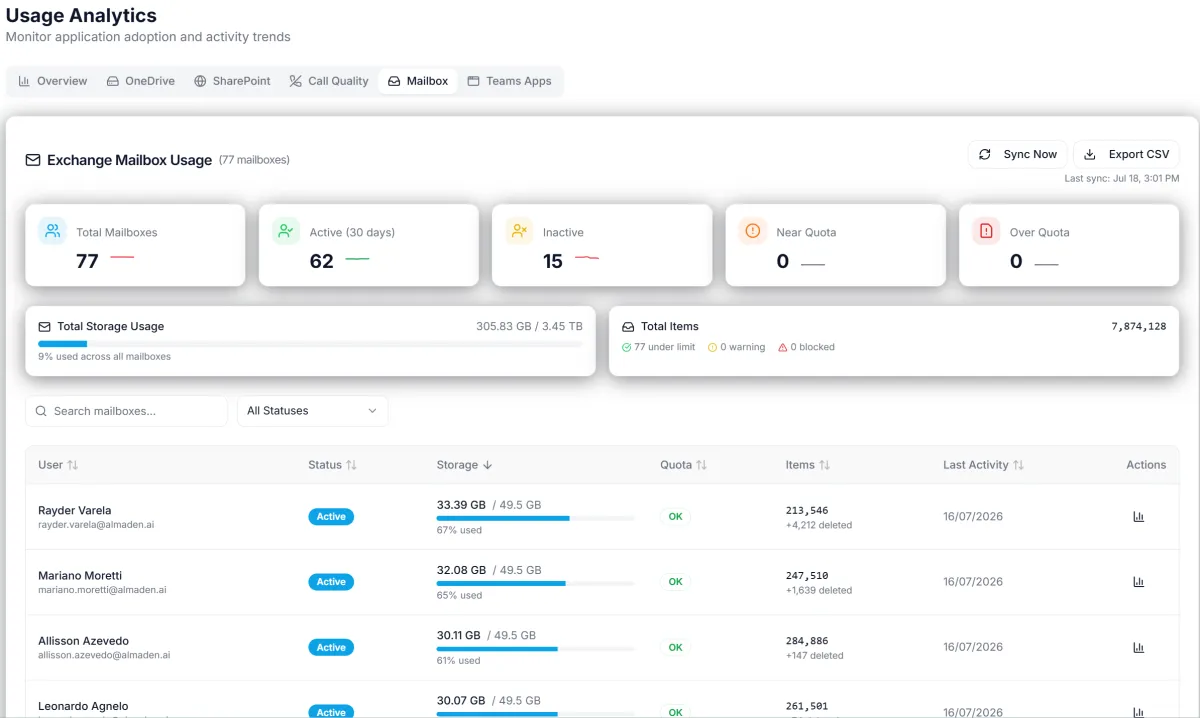Screen dimensions: 1200x718
Task: Click the Inactive mailboxes card
Action: point(602,245)
